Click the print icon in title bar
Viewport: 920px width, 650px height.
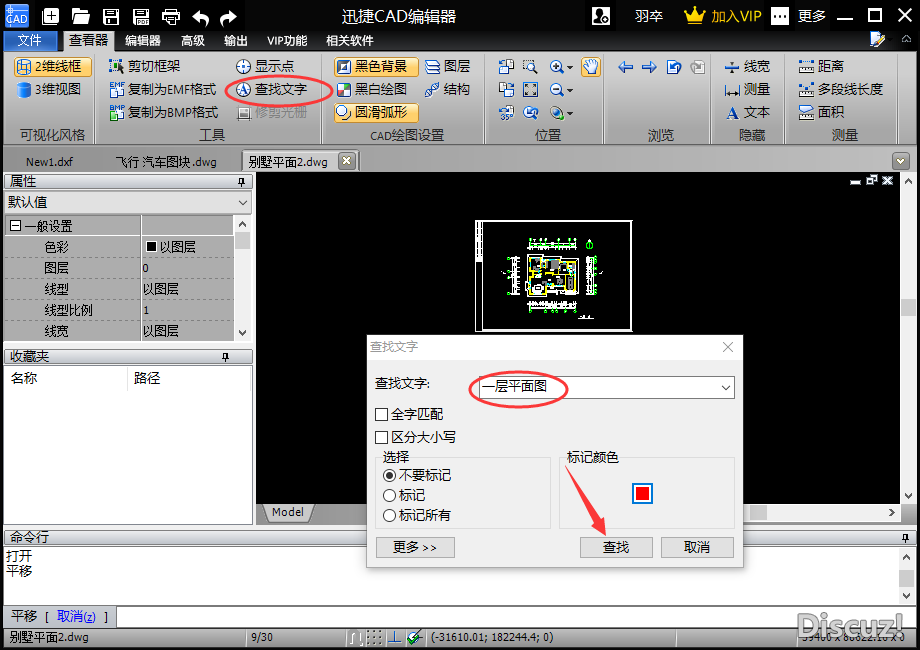(171, 16)
